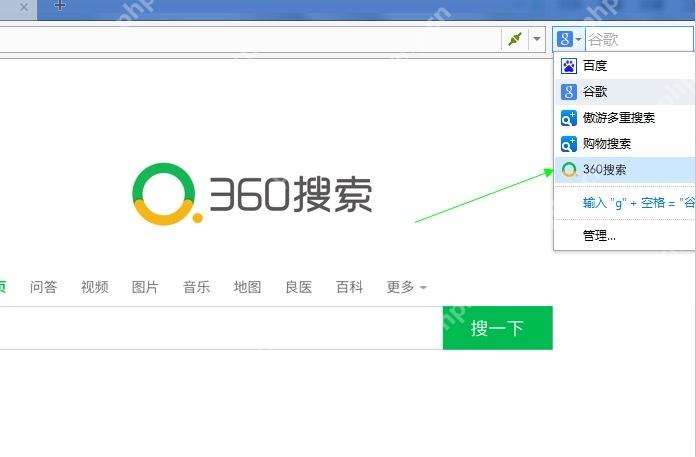Focus the 谷歌 search box field

click(639, 39)
